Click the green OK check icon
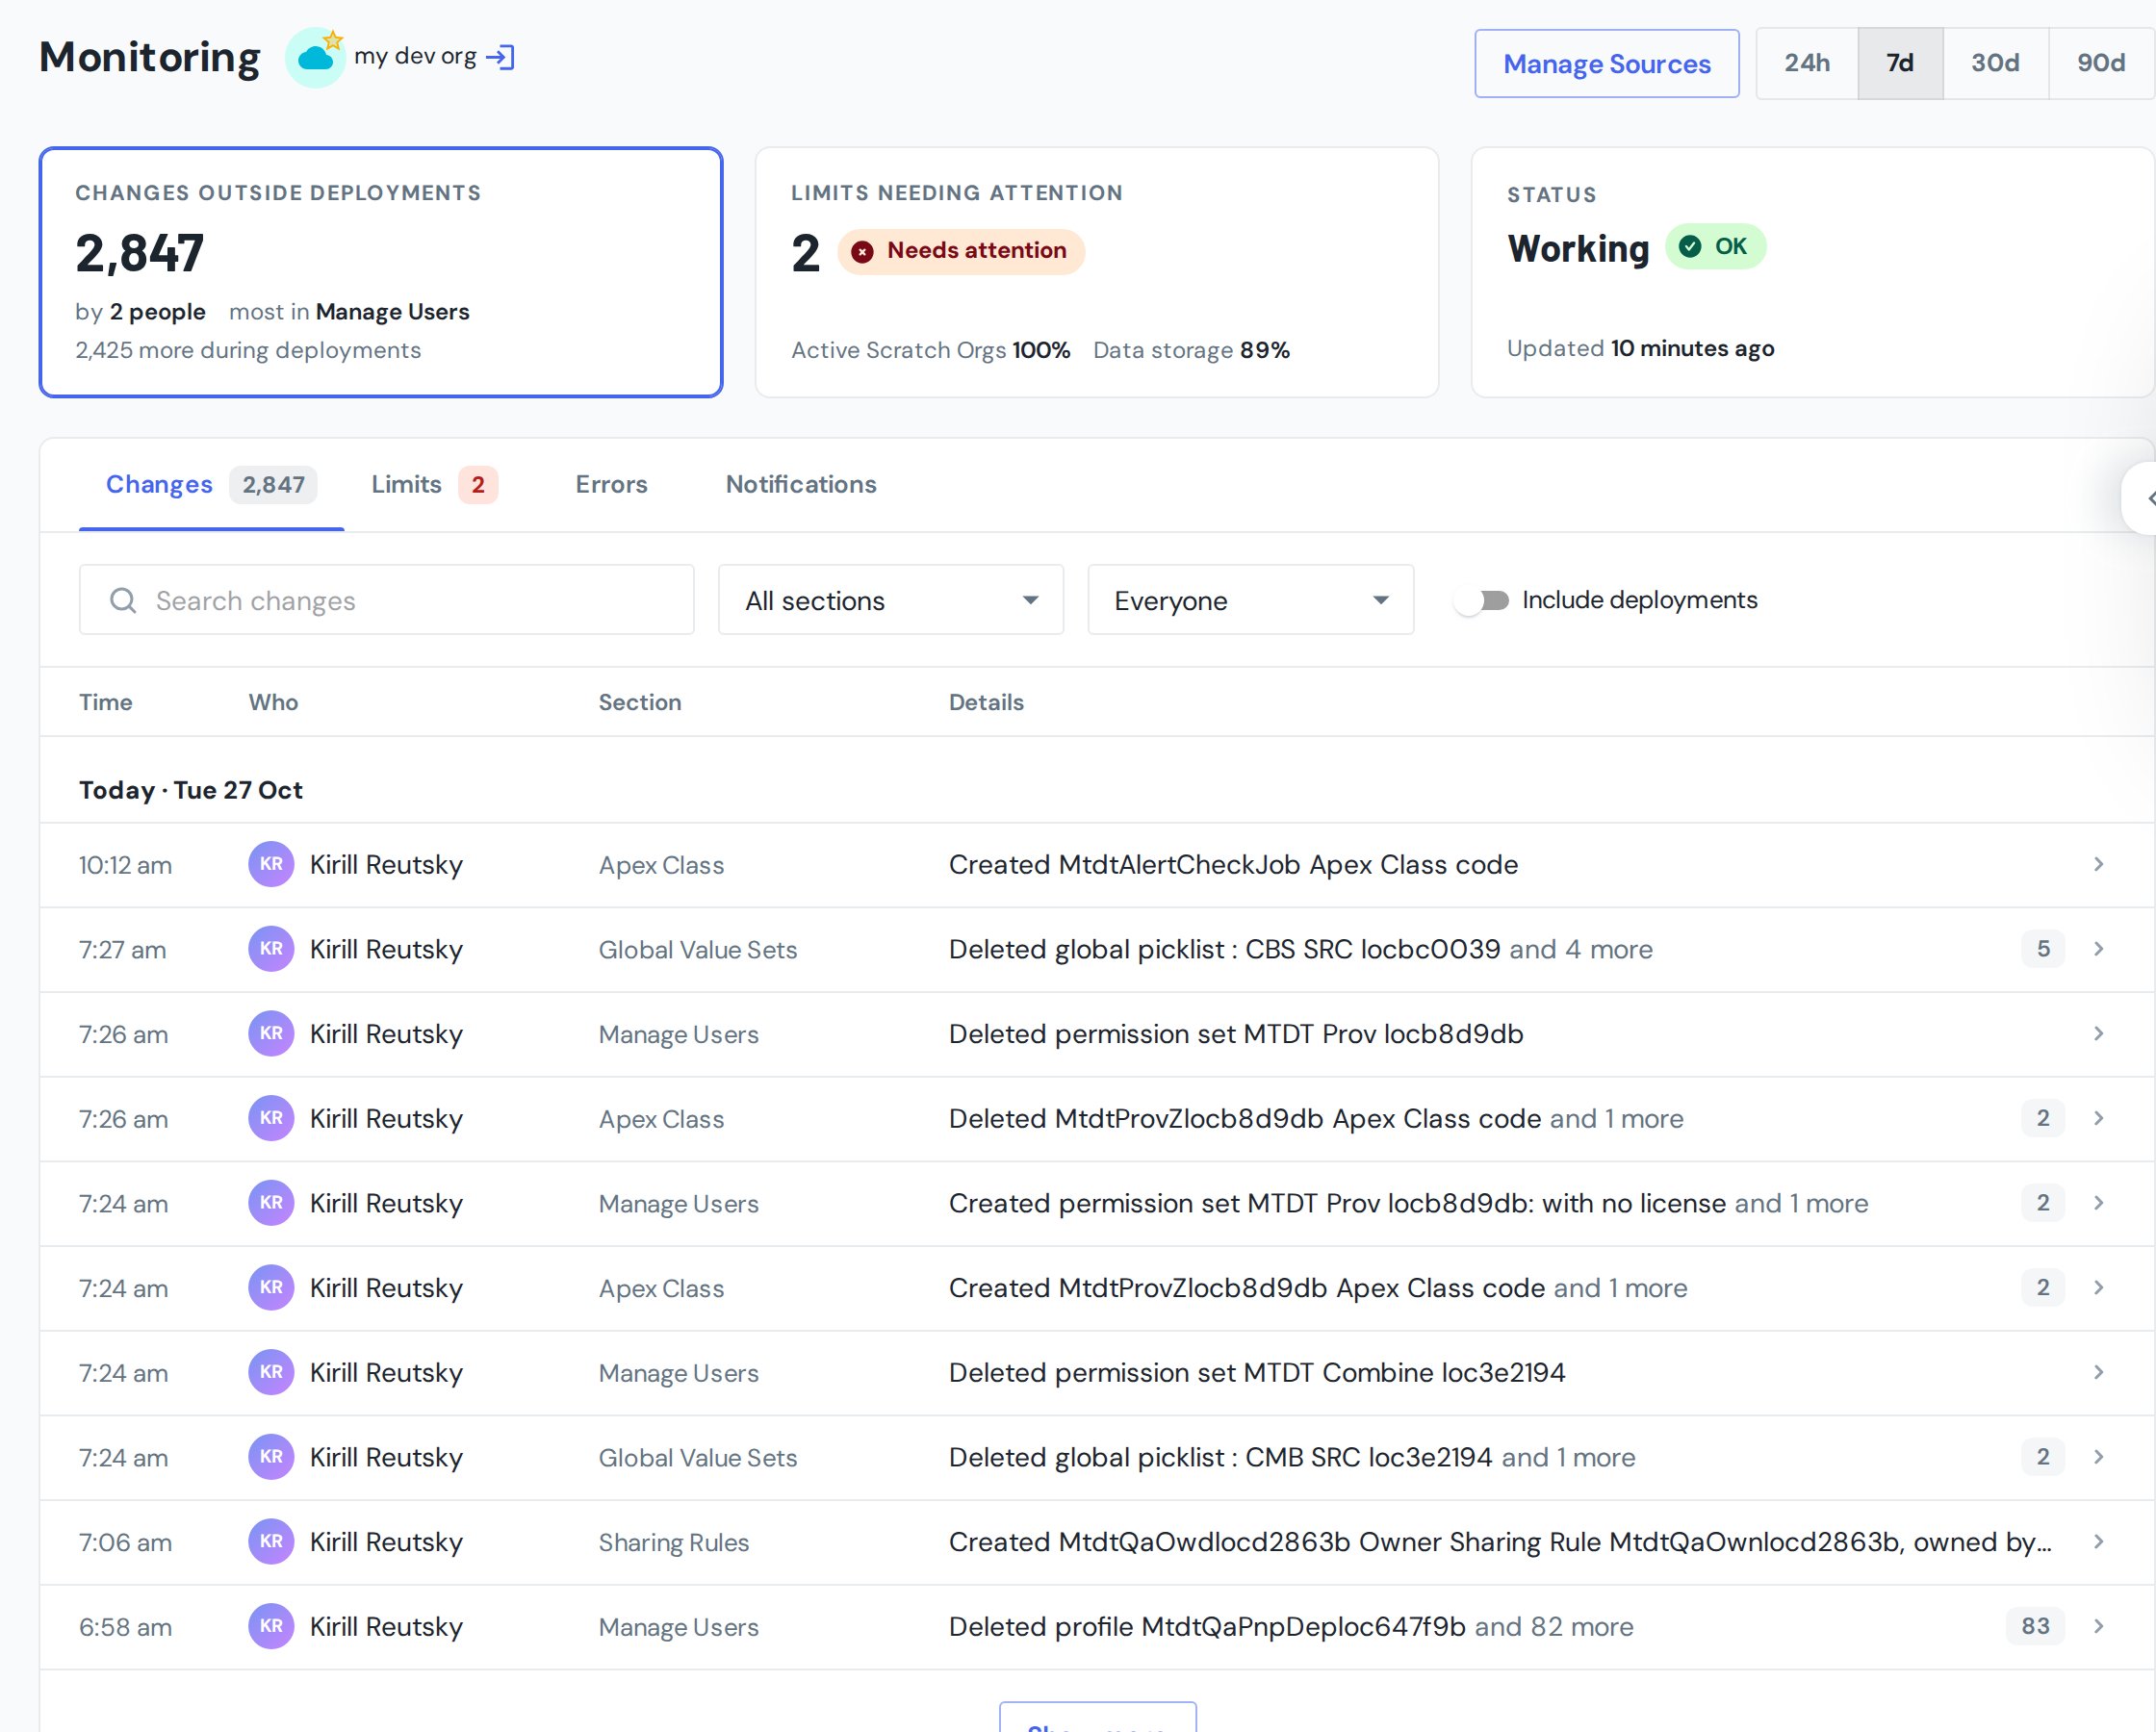Viewport: 2156px width, 1732px height. click(1690, 247)
